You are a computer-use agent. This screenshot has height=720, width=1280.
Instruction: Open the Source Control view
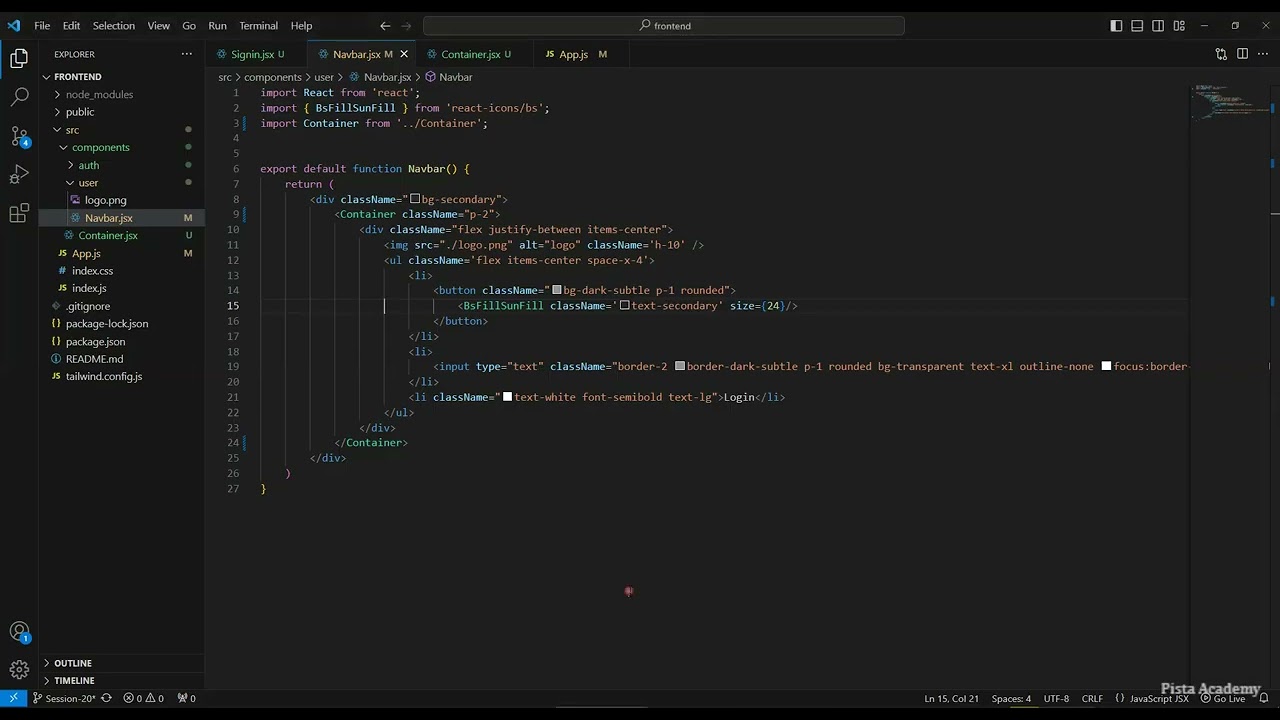coord(19,136)
